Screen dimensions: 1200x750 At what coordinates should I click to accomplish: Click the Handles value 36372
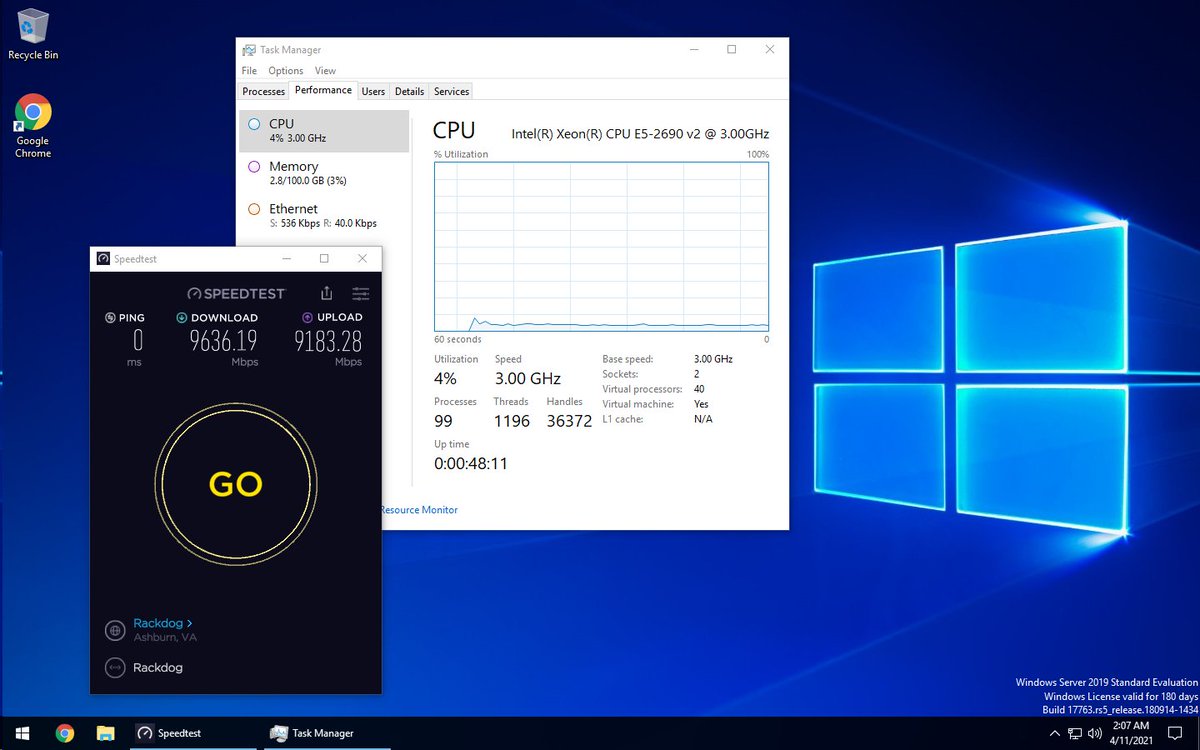(569, 421)
